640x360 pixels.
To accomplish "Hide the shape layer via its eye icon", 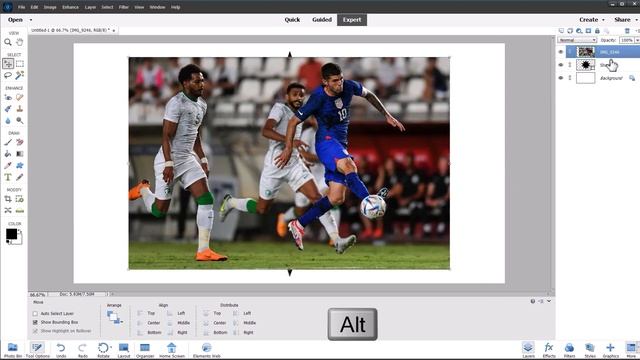I will click(561, 65).
